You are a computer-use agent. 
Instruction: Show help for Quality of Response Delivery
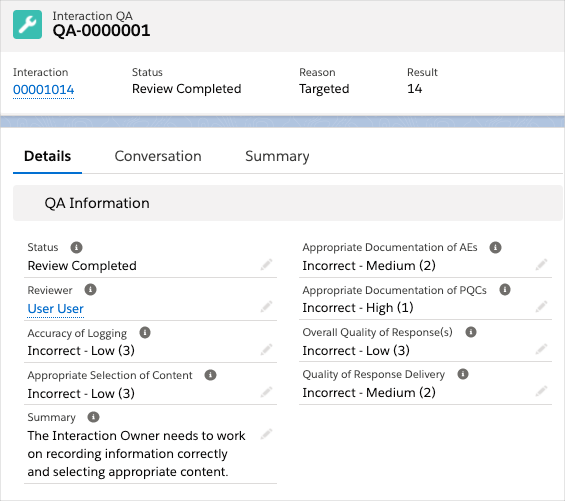click(x=463, y=374)
